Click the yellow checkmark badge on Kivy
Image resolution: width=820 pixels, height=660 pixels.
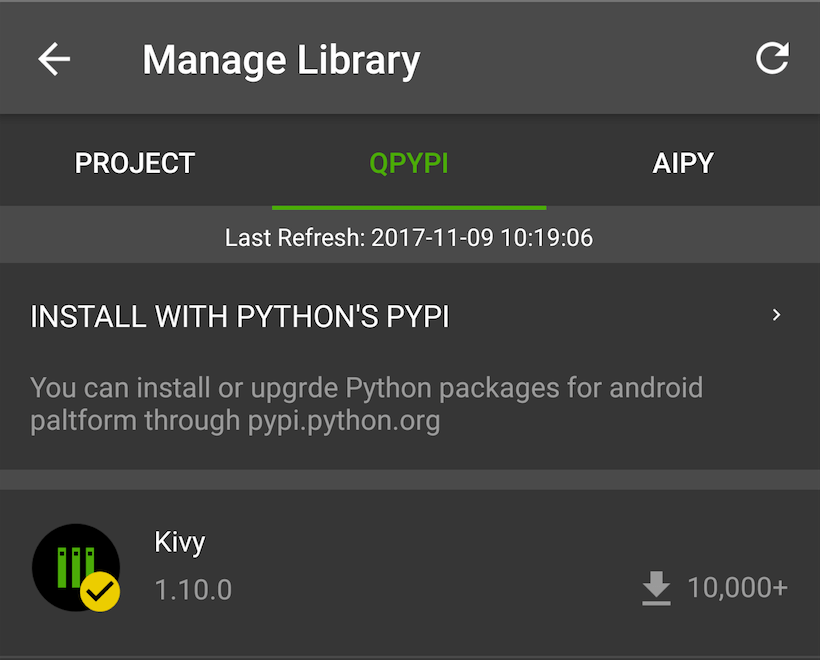coord(100,593)
